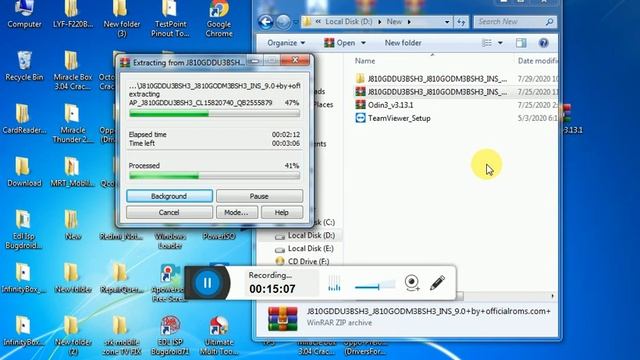Refresh the Explorer address bar location

461,22
